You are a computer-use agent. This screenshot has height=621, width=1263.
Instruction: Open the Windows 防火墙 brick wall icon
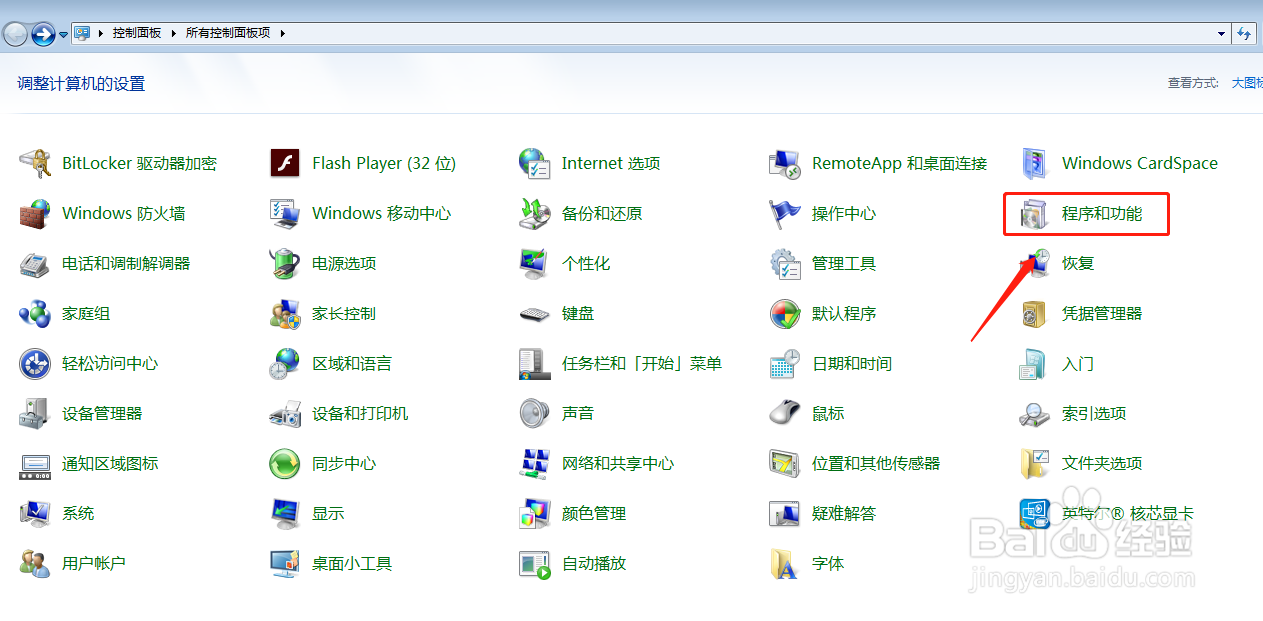click(35, 213)
